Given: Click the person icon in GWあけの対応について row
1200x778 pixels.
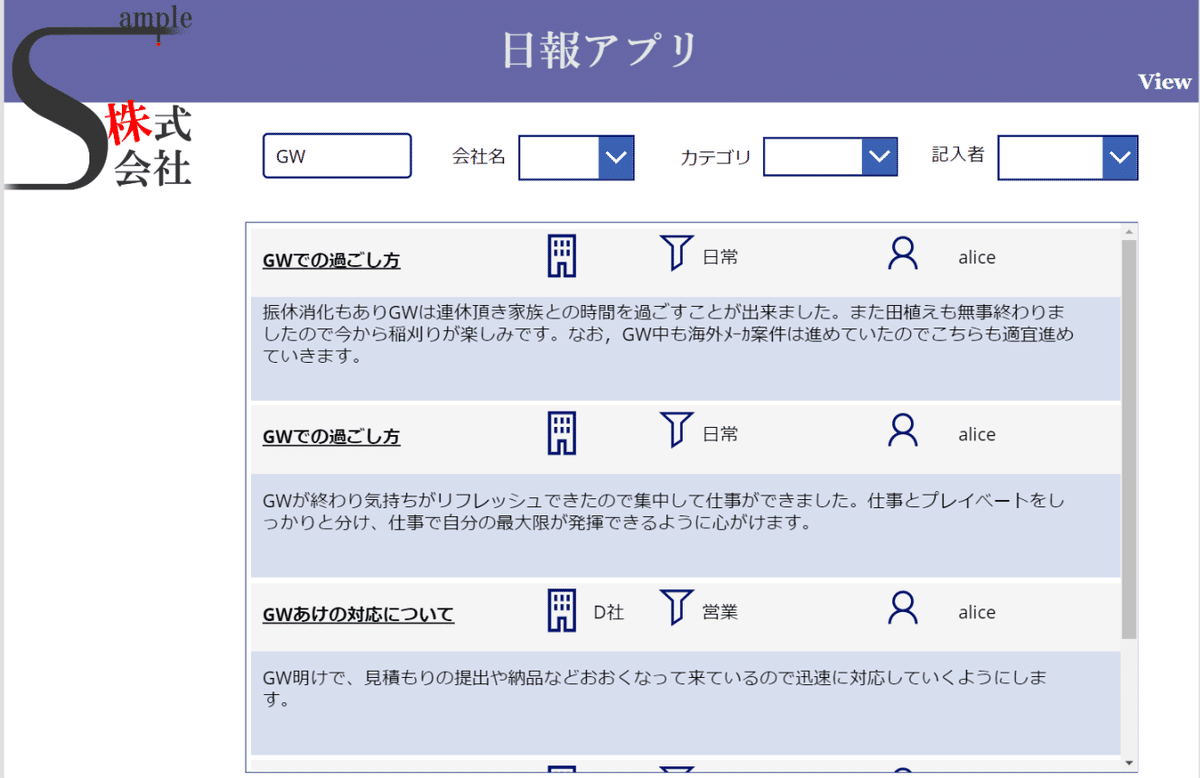Looking at the screenshot, I should (x=903, y=608).
